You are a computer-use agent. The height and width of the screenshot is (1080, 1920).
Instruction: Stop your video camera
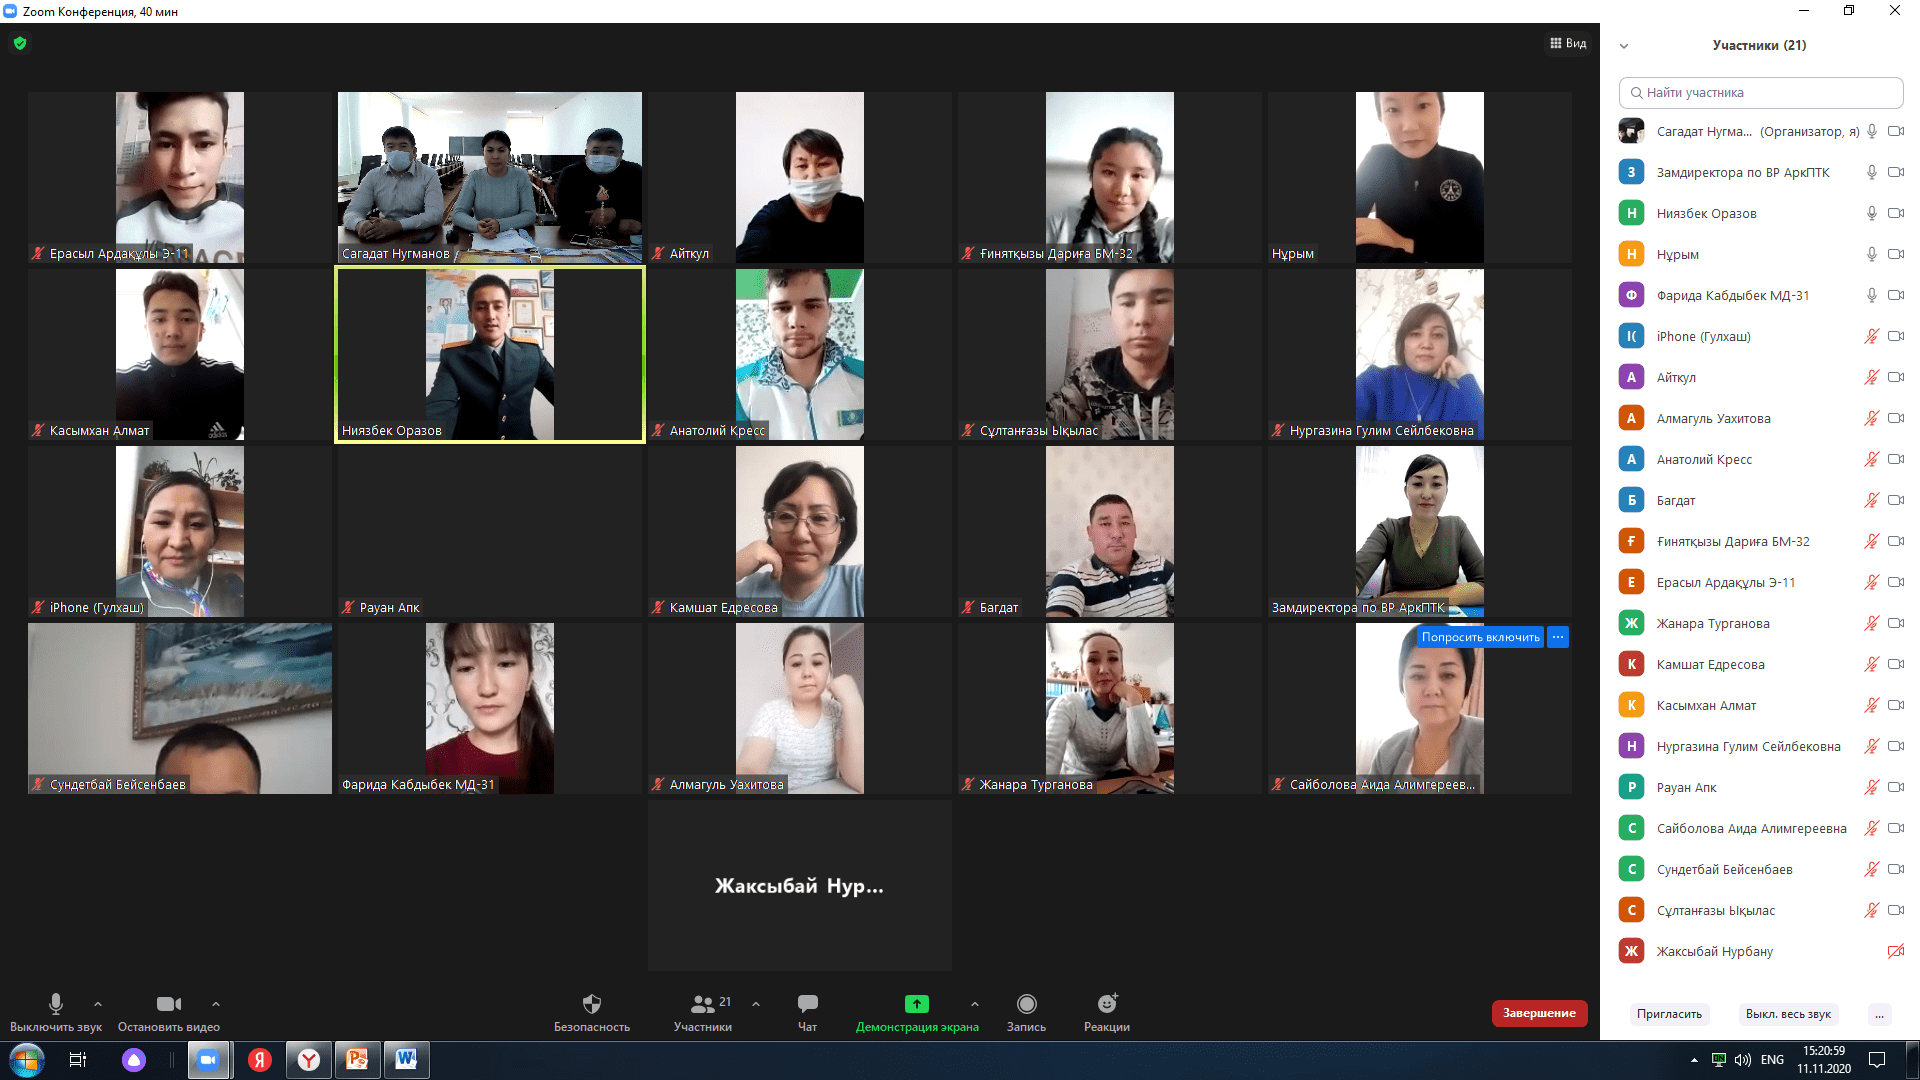168,1004
